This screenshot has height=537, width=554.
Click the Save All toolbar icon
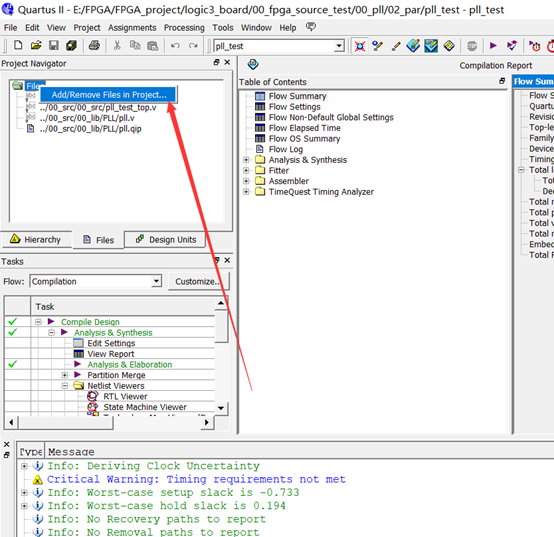71,46
